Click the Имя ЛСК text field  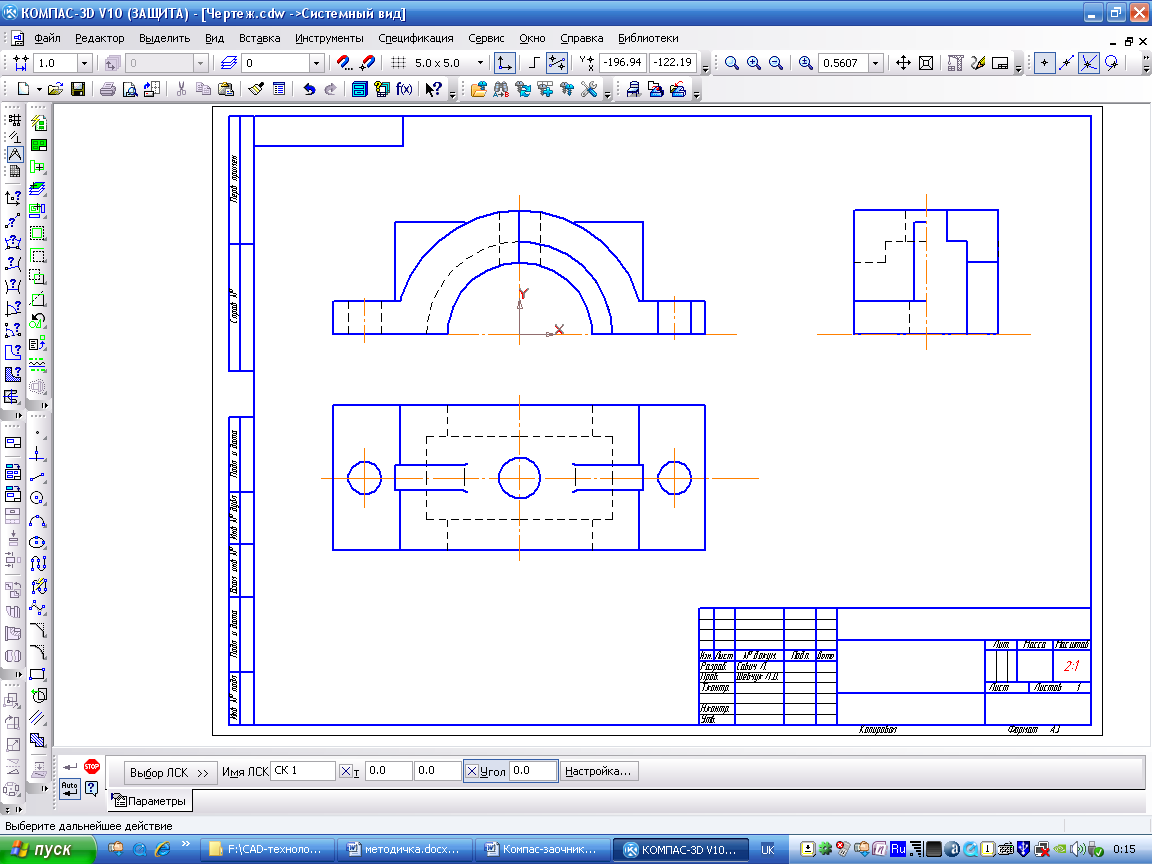[302, 771]
